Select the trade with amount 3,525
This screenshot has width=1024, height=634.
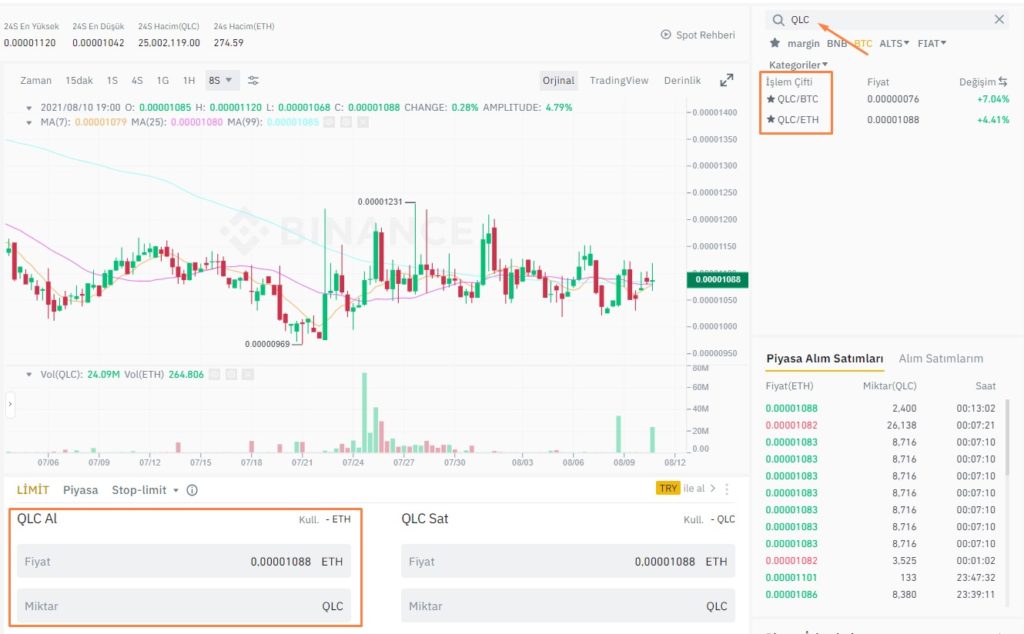point(880,560)
